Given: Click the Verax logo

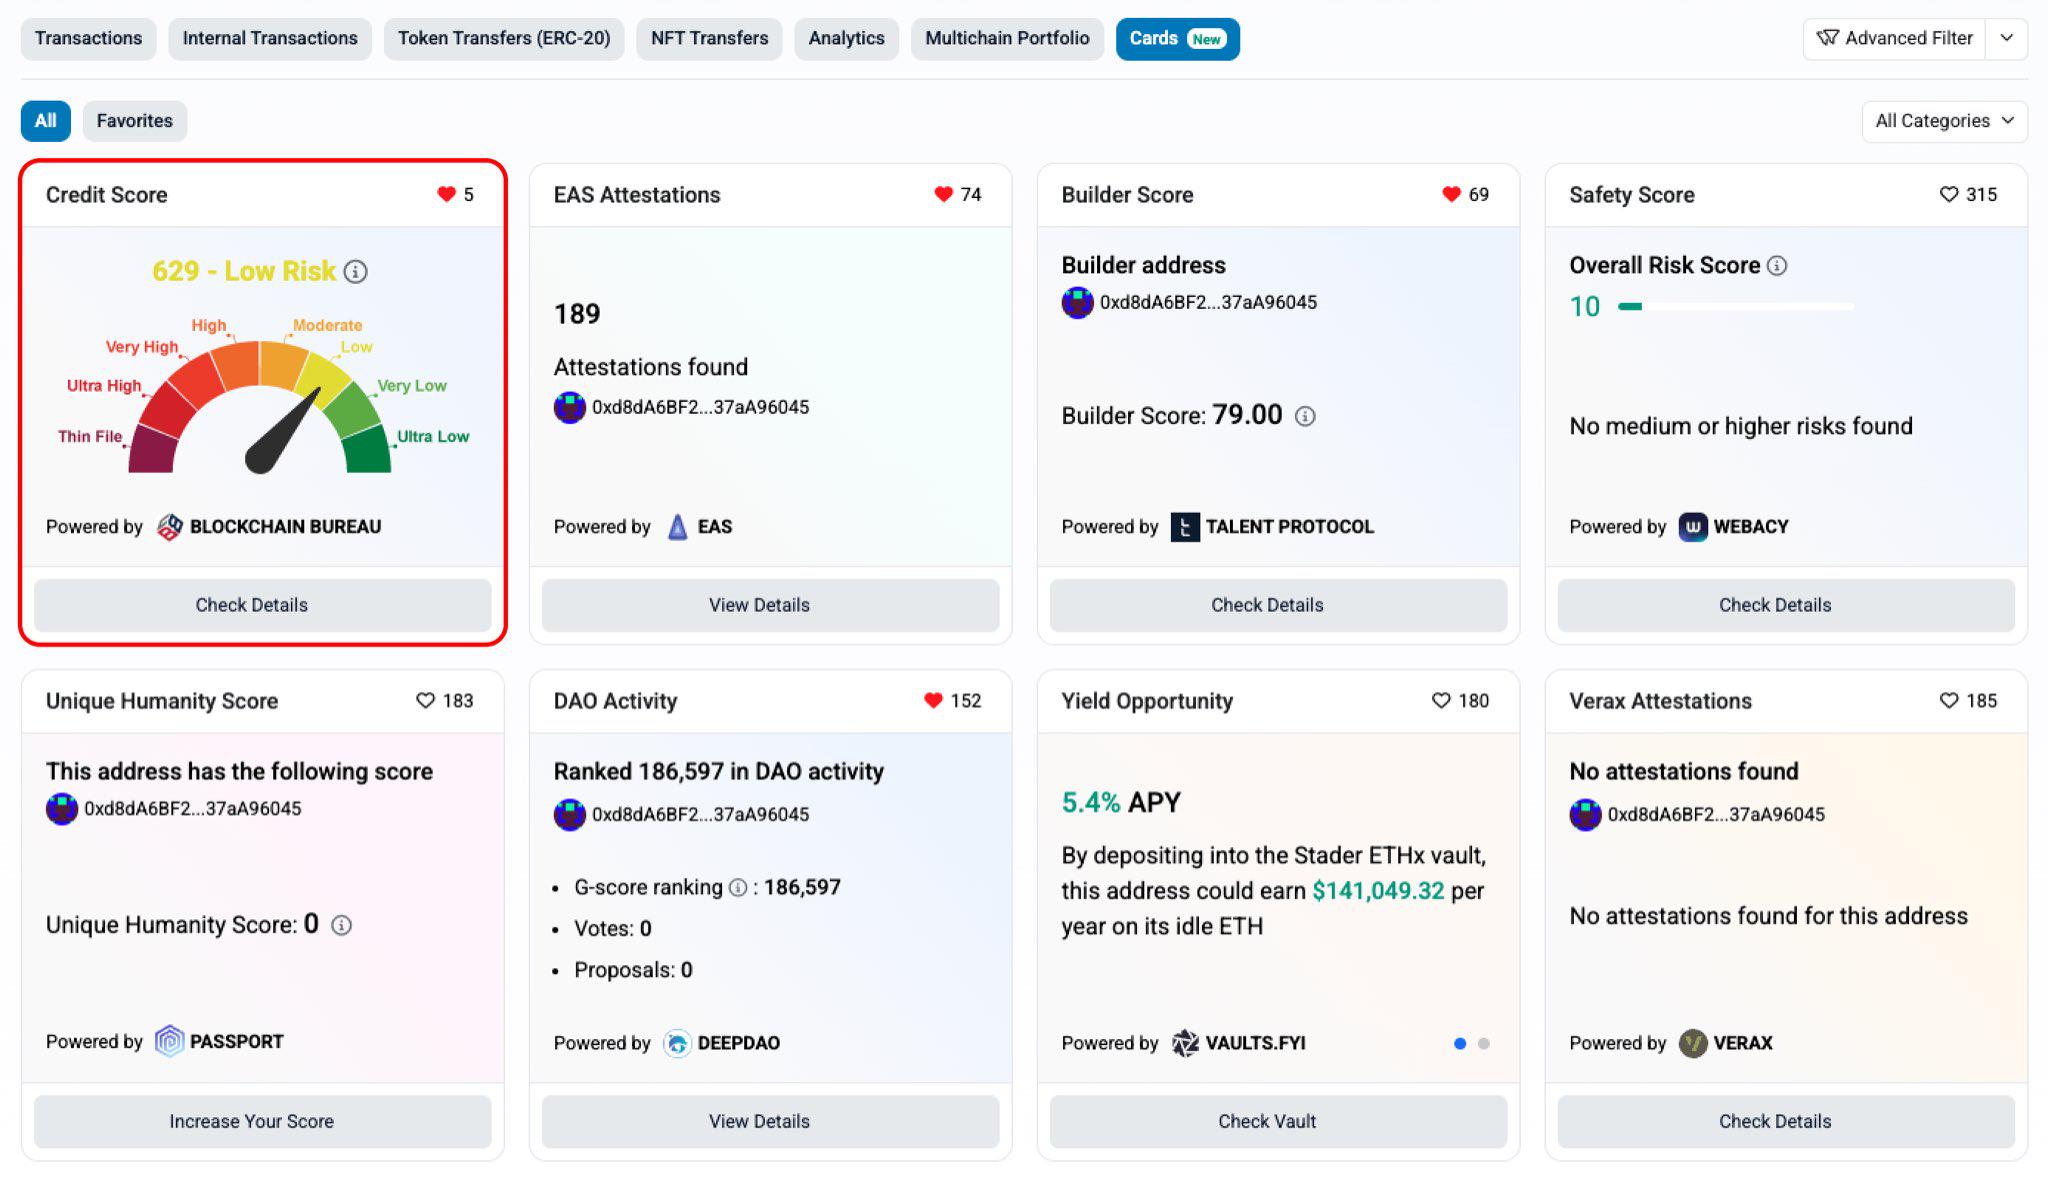Looking at the screenshot, I should pyautogui.click(x=1693, y=1042).
